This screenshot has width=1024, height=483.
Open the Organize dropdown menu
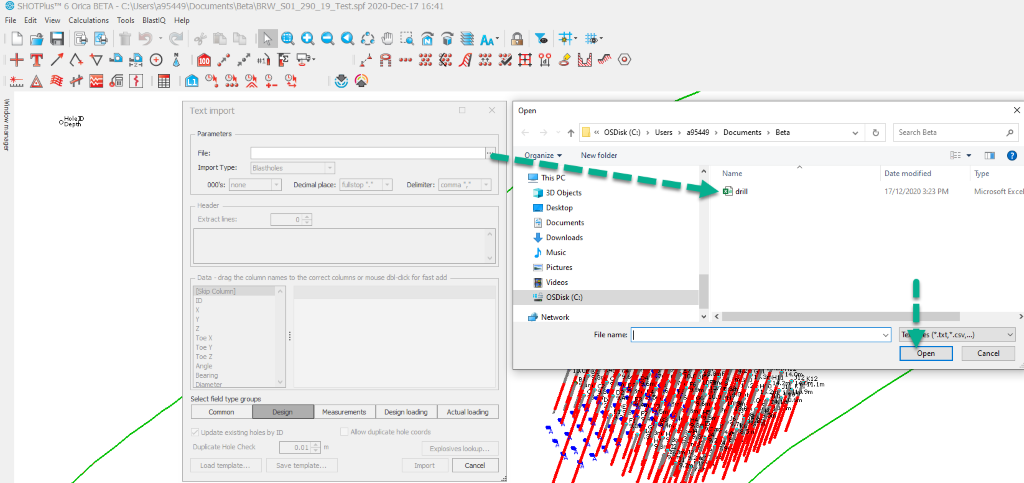543,155
